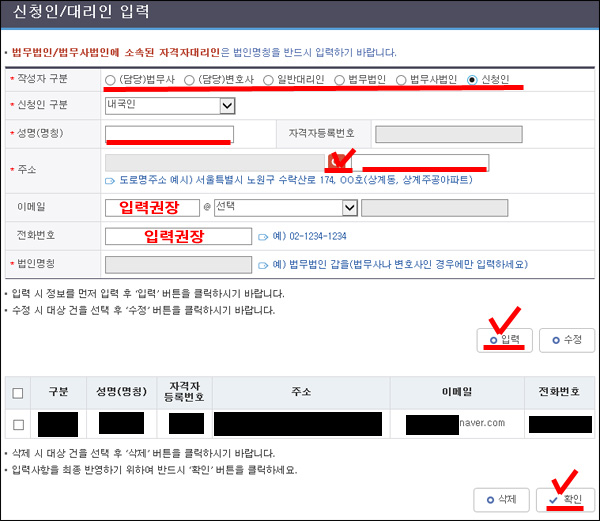Image resolution: width=600 pixels, height=521 pixels.
Task: Open the 신청인 구분 내국인 dropdown
Action: tap(170, 106)
